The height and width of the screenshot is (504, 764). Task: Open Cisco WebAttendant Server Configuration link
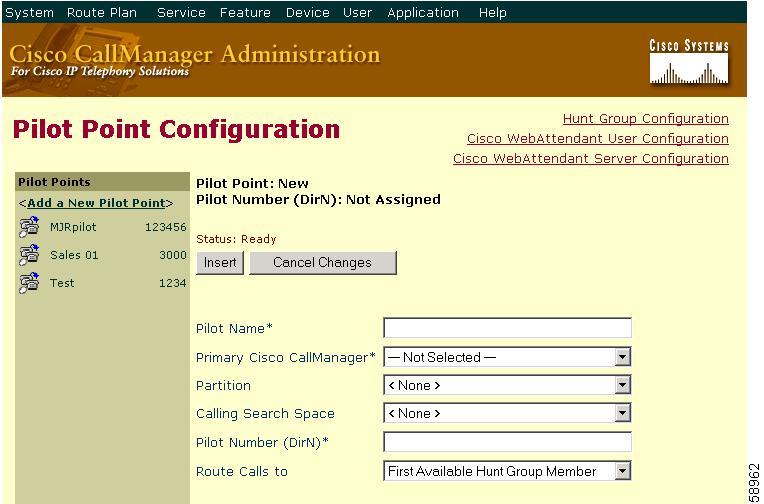click(x=591, y=158)
